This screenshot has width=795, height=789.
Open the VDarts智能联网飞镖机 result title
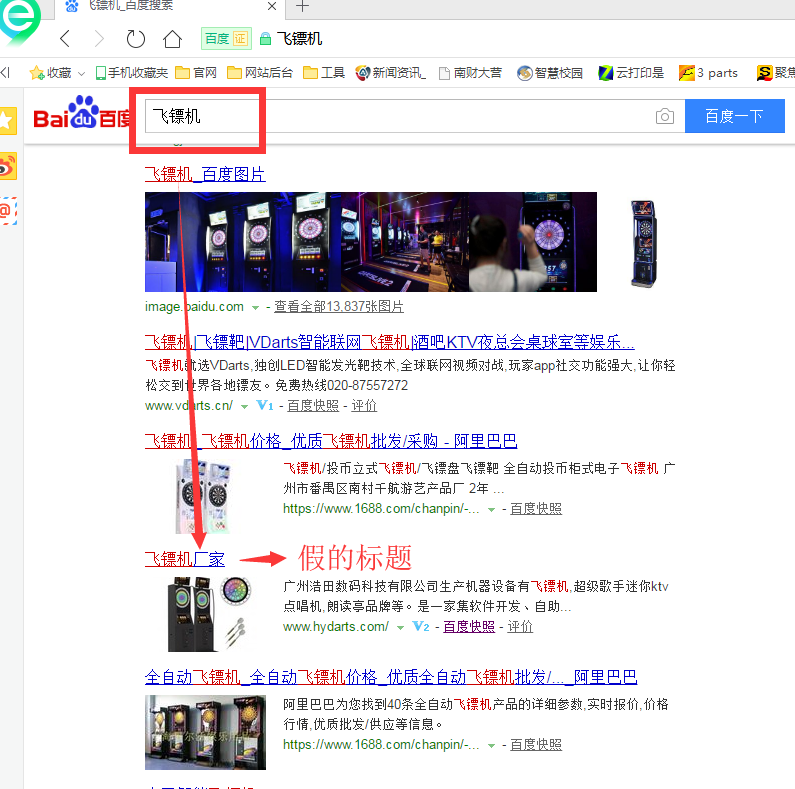[x=389, y=342]
